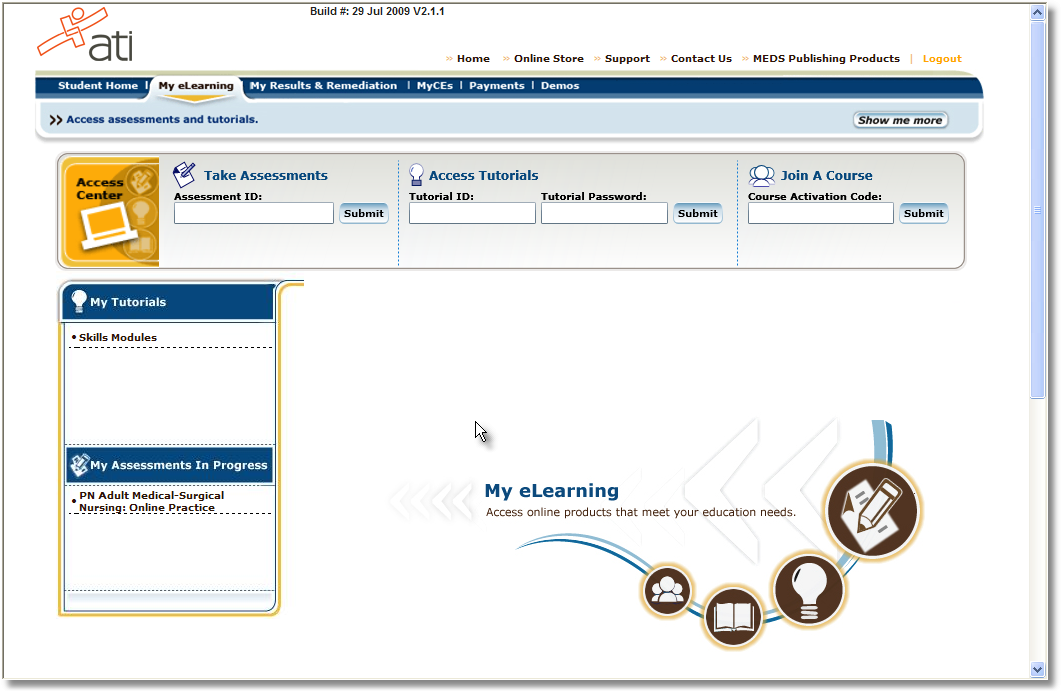1062x694 pixels.
Task: Click the people group circle icon
Action: (x=667, y=590)
